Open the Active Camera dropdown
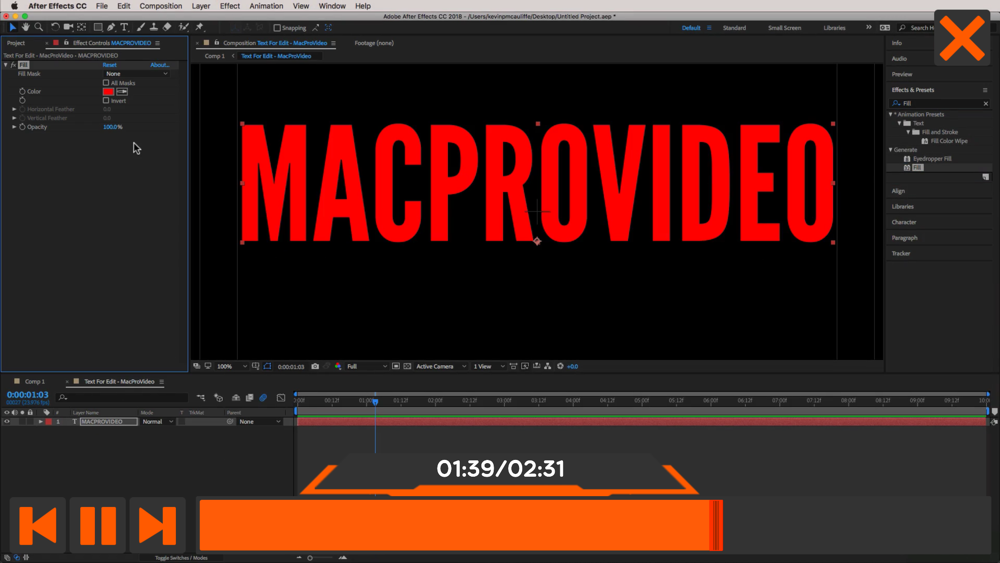The height and width of the screenshot is (563, 1000). (x=441, y=367)
